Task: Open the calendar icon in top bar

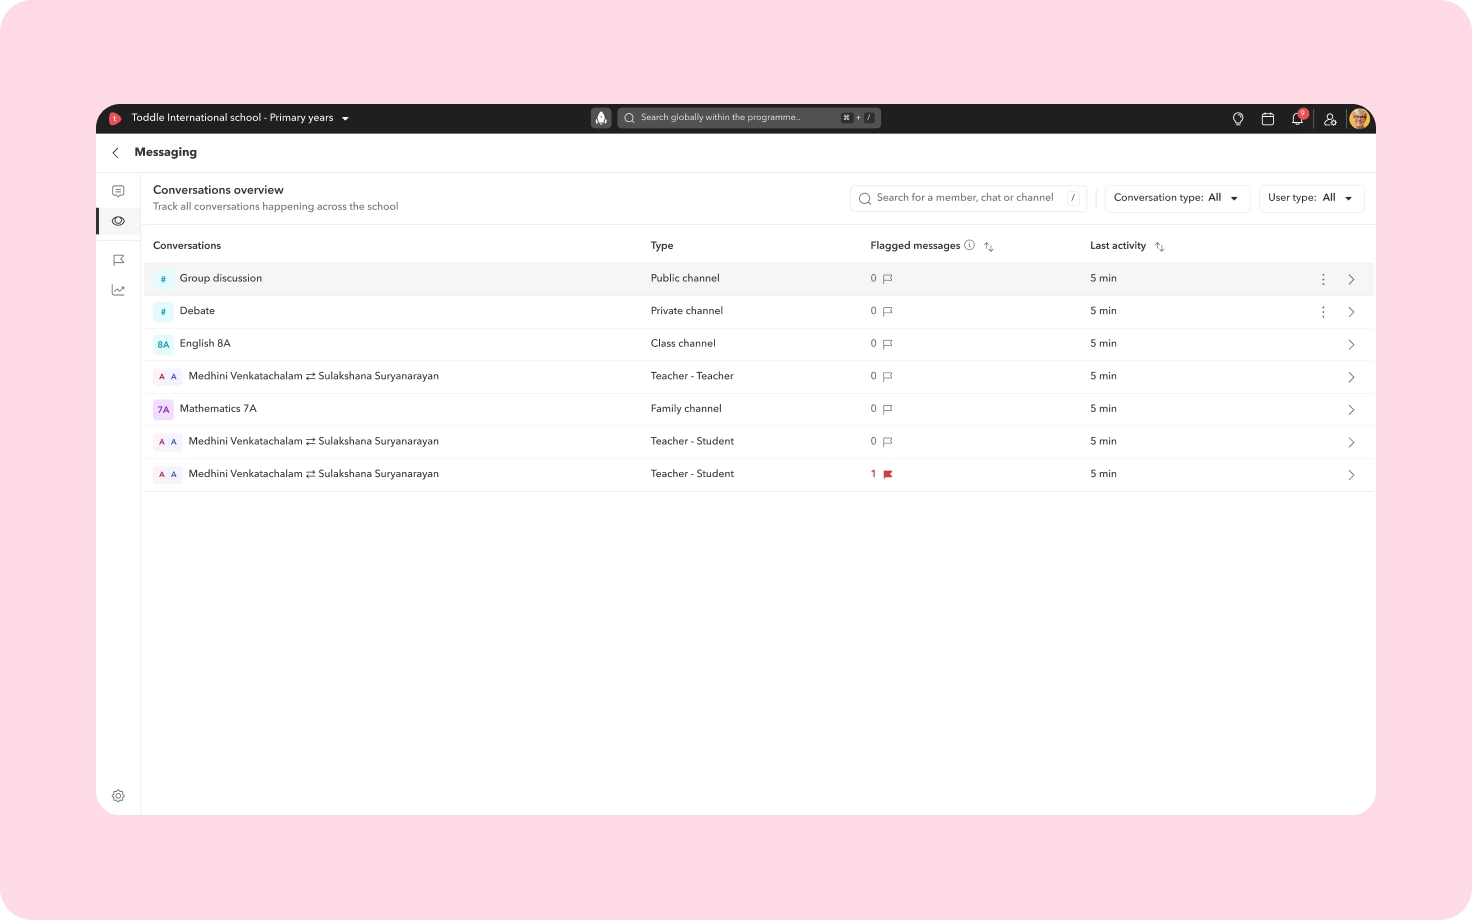Action: click(1267, 119)
